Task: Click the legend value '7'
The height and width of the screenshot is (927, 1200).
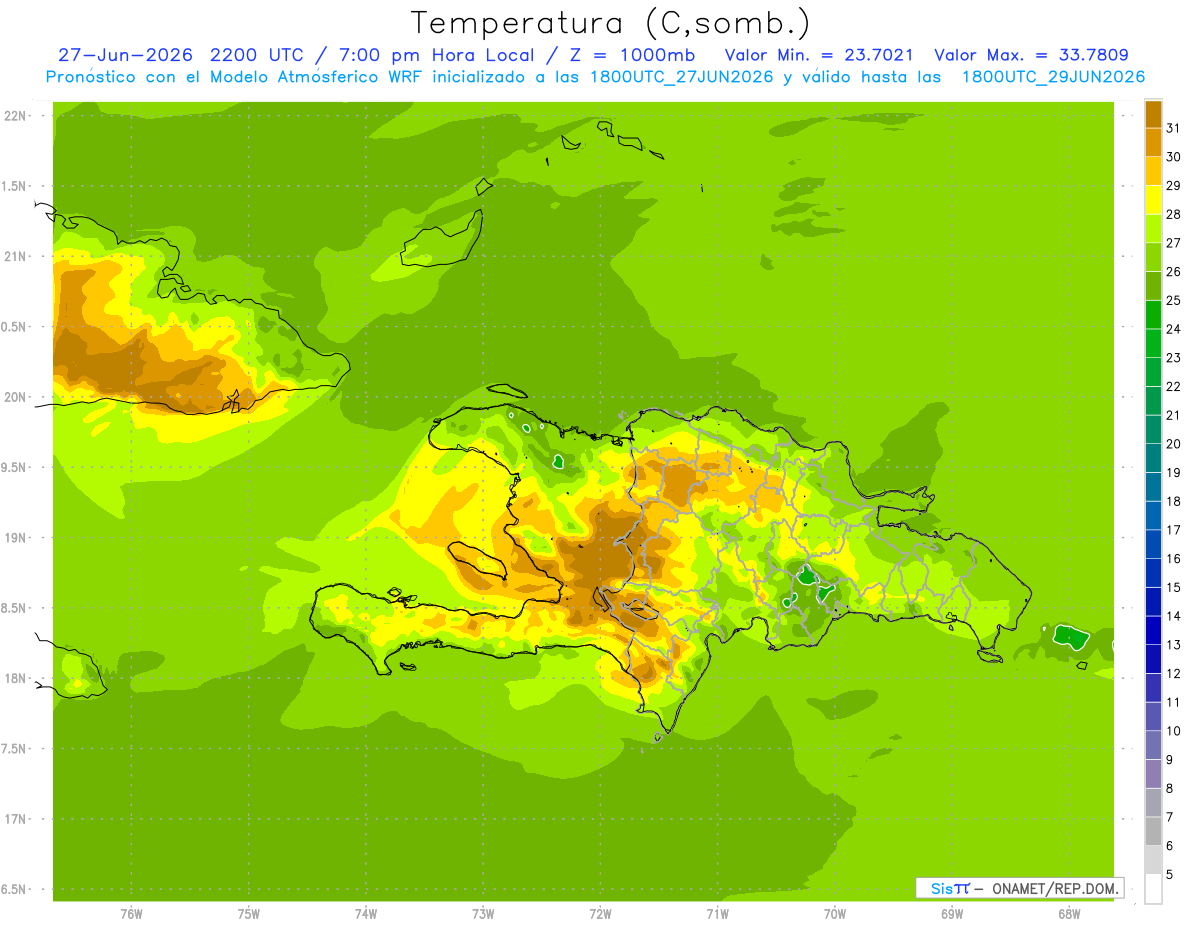Action: [1170, 817]
